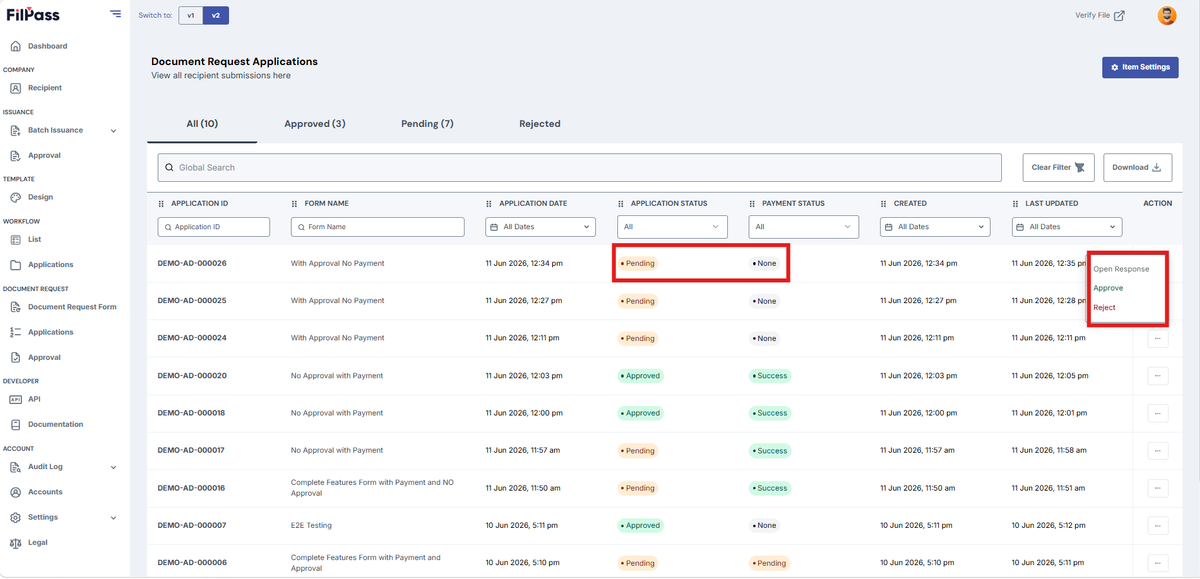The width and height of the screenshot is (1200, 579).
Task: Open actions menu for DEMO-AD-000016
Action: pos(1157,488)
